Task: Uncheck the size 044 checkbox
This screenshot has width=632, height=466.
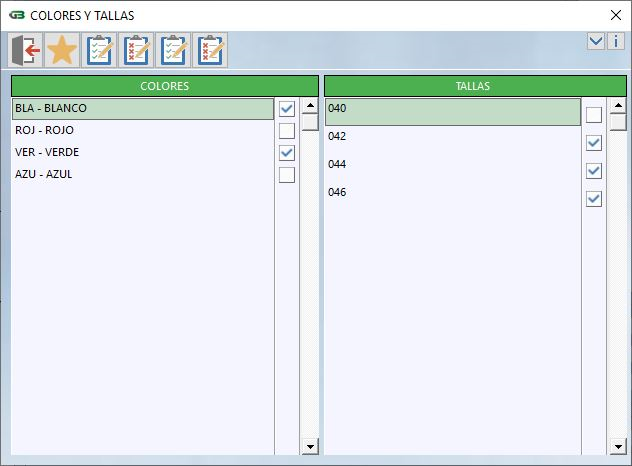Action: pyautogui.click(x=594, y=171)
